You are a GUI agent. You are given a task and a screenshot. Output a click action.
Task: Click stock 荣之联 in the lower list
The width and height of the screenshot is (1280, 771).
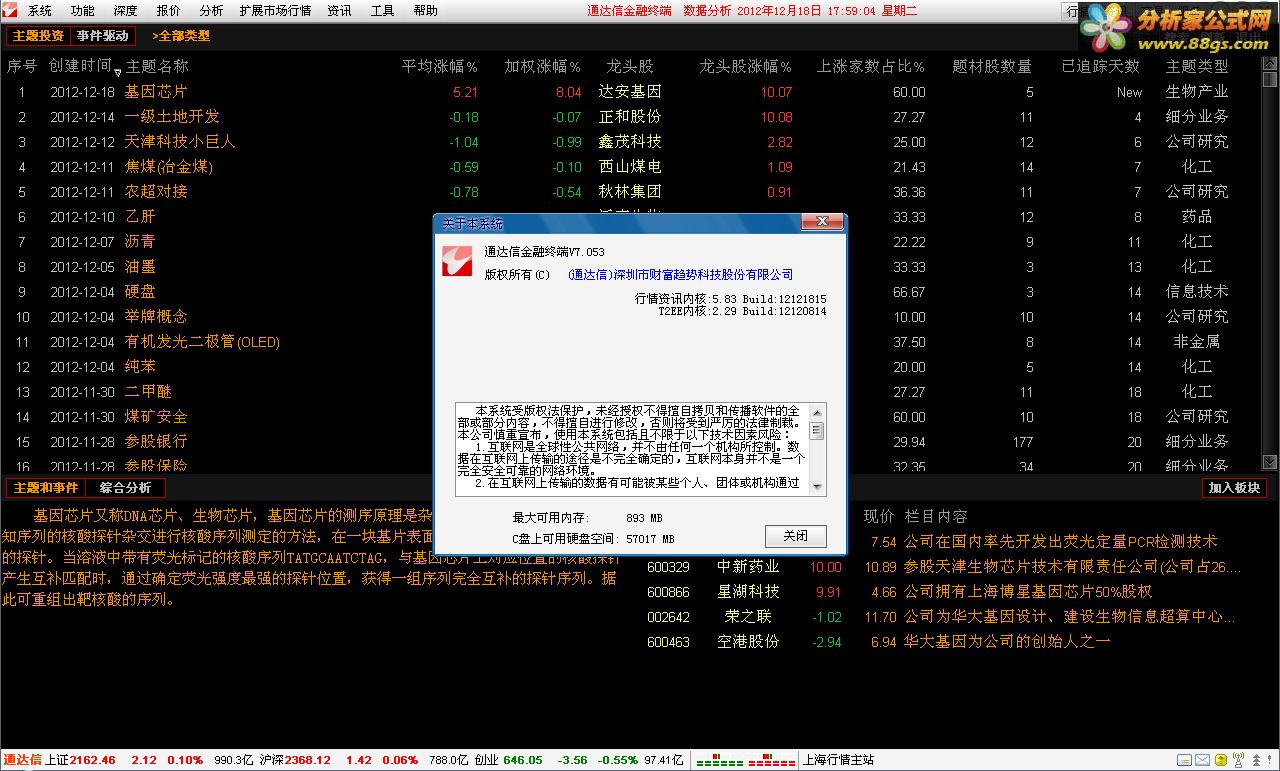coord(748,617)
